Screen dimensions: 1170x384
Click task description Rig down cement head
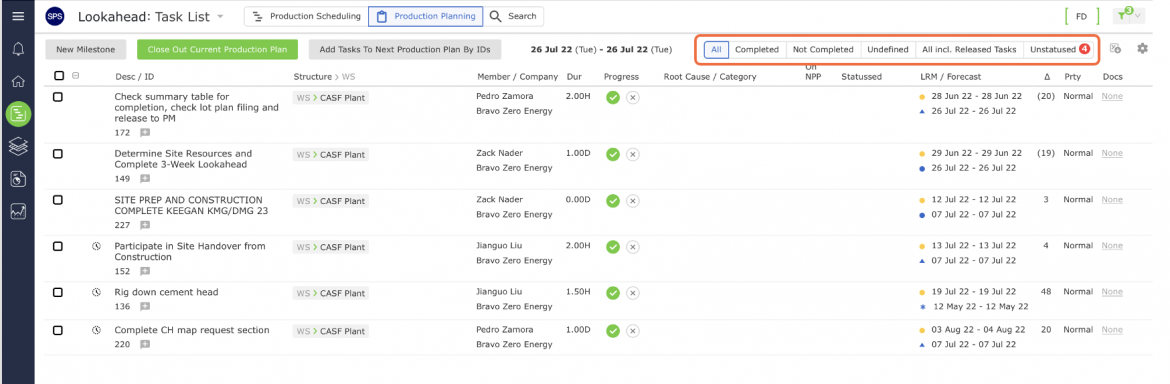166,292
